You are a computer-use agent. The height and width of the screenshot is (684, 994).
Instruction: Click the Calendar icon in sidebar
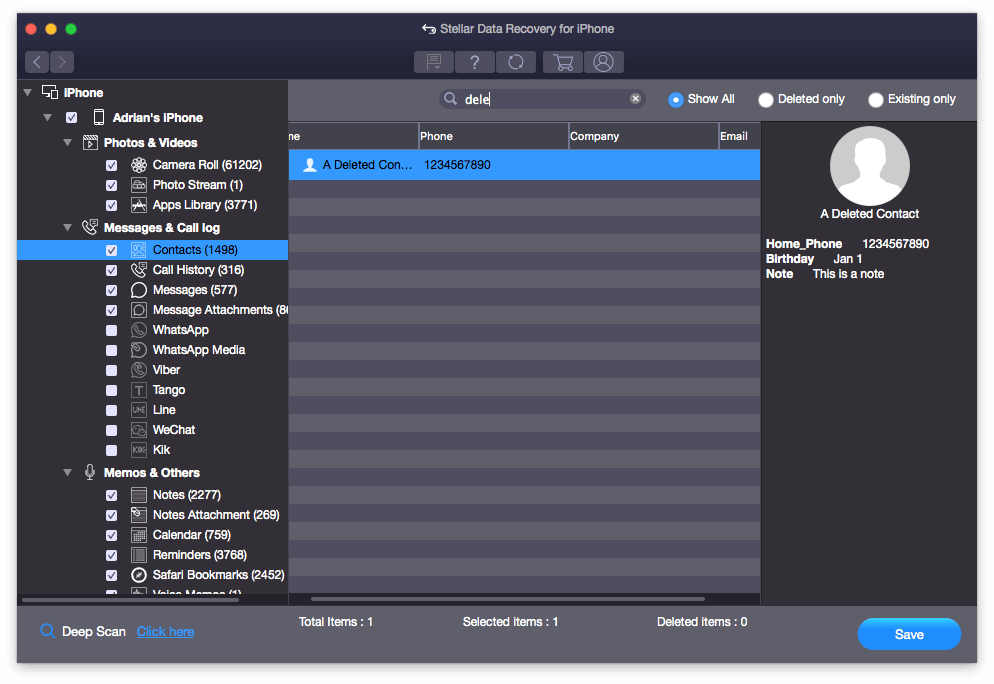(x=139, y=535)
